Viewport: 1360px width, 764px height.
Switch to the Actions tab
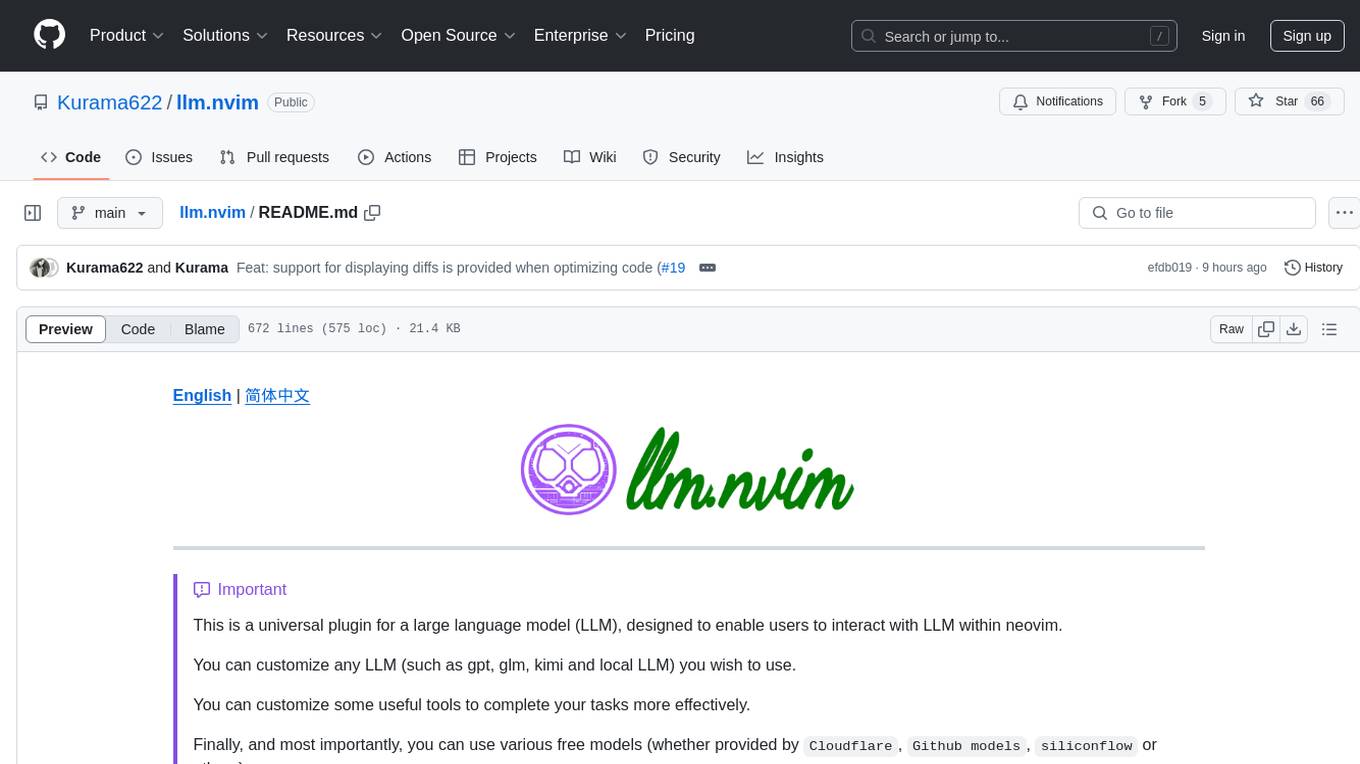click(x=395, y=157)
